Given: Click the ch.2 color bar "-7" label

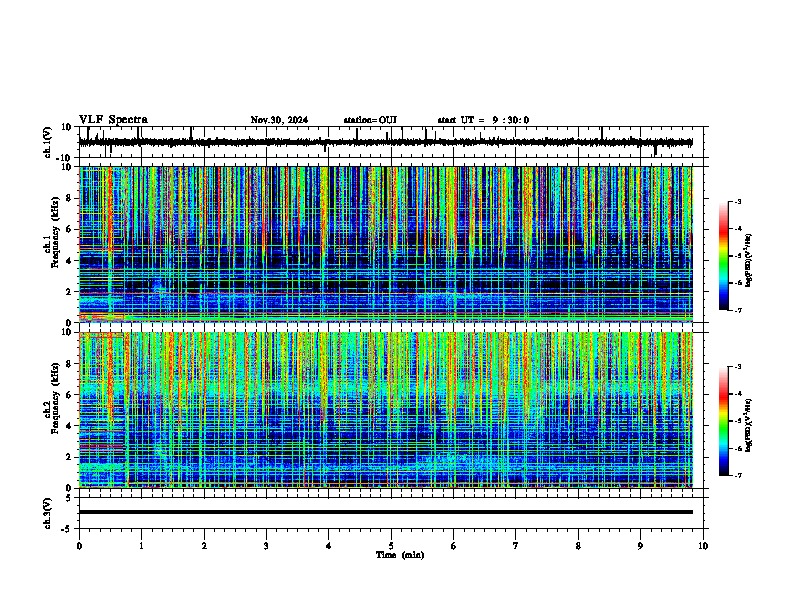Looking at the screenshot, I should tap(738, 475).
